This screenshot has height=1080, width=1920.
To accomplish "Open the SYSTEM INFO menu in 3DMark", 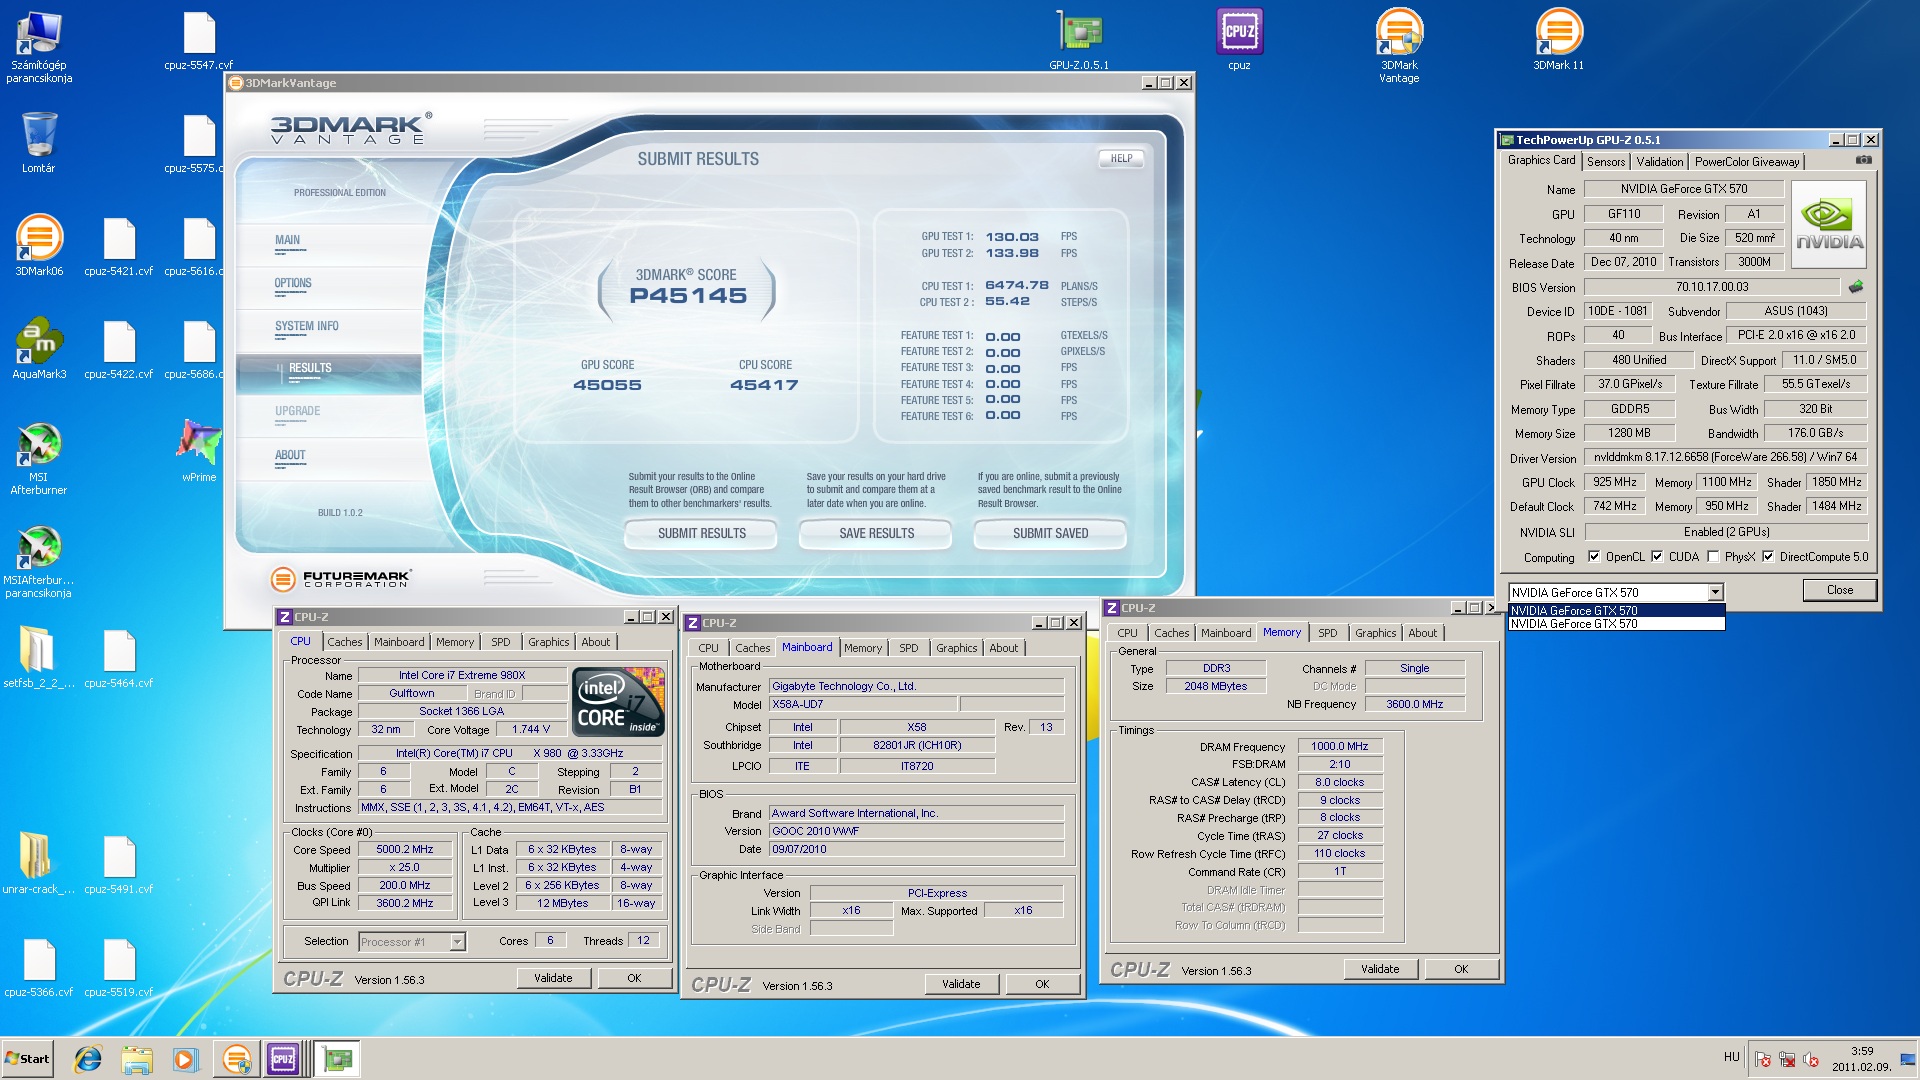I will click(307, 326).
